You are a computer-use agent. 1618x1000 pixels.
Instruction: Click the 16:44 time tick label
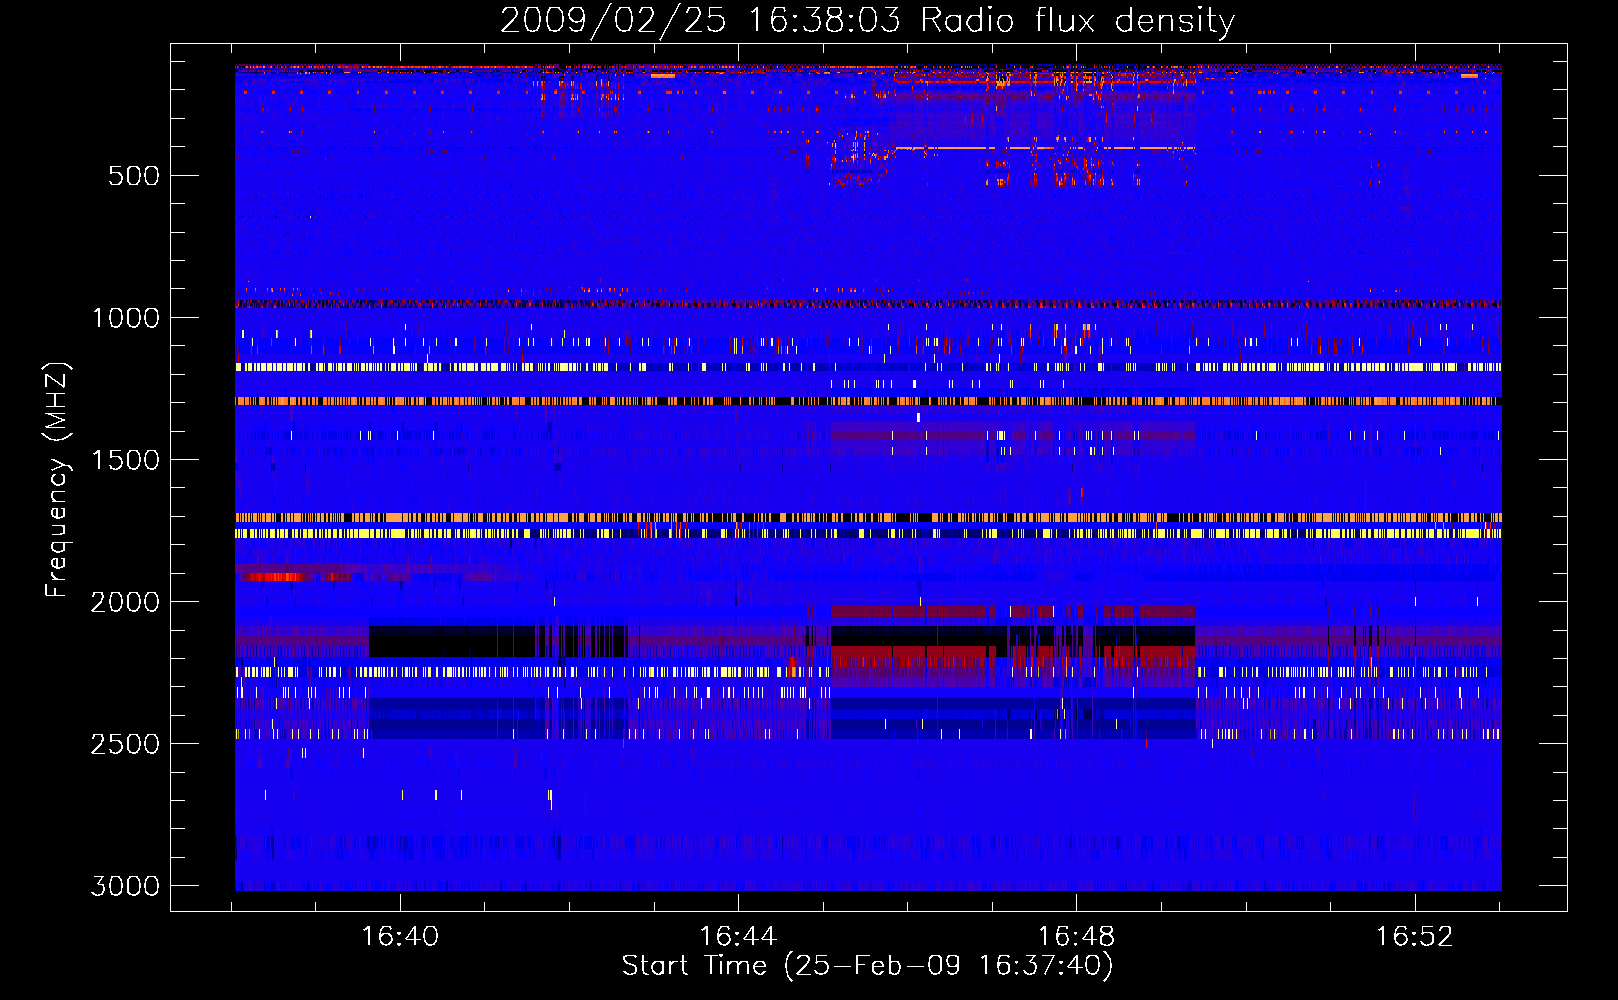coord(738,936)
